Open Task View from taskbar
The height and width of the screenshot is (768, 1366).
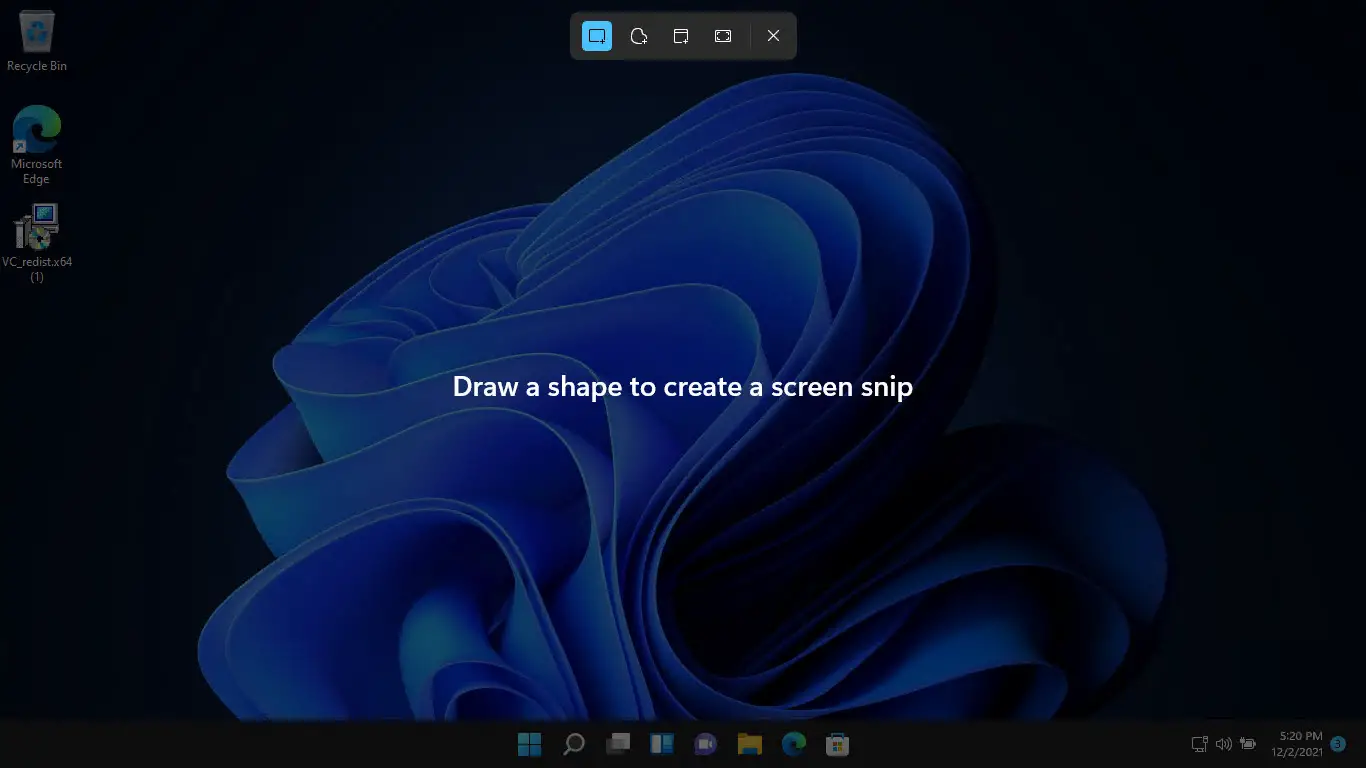618,744
